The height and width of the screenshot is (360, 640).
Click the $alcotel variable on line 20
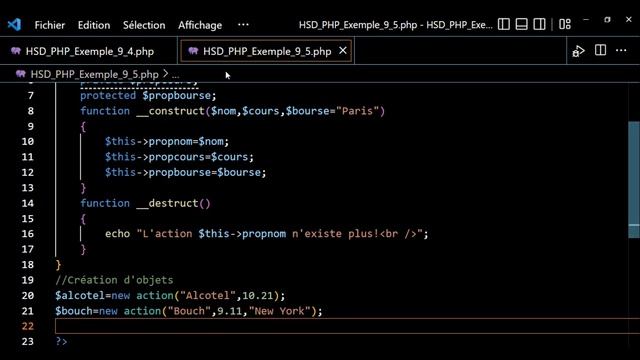click(x=80, y=296)
